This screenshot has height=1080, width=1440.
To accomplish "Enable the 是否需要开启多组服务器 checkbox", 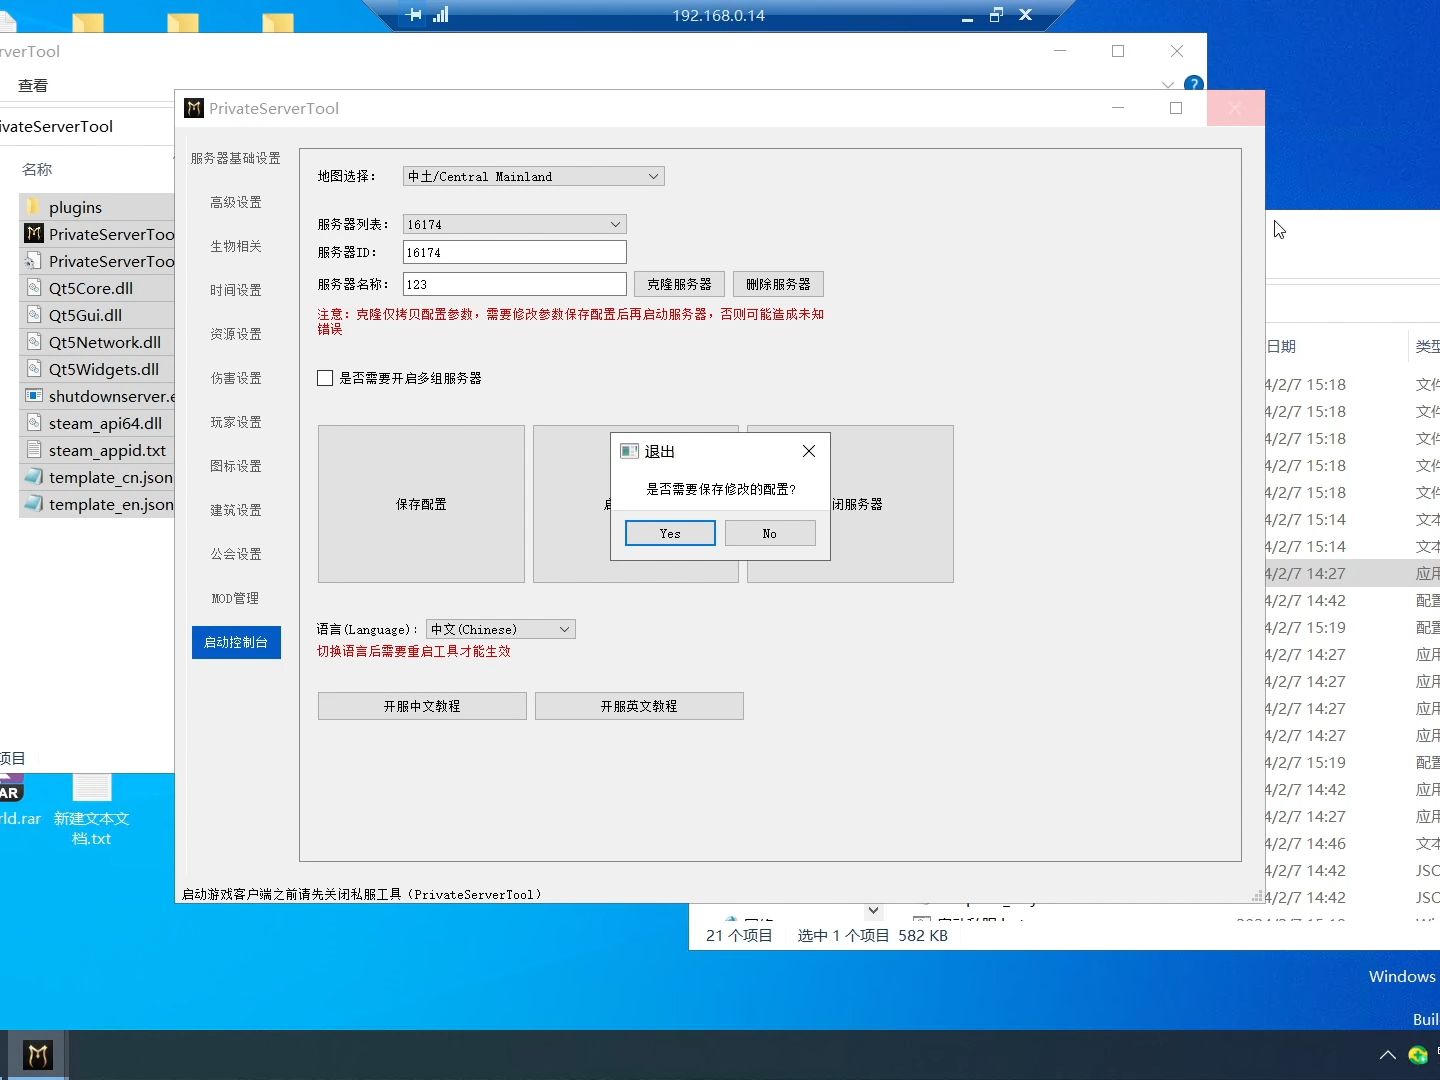I will [325, 378].
